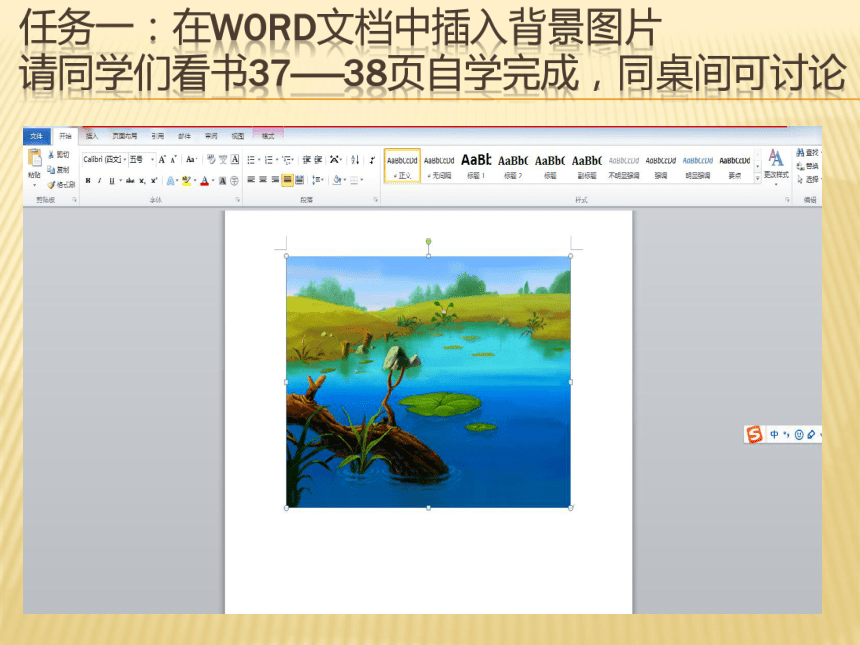Open the highlight color dropdown arrow

click(195, 180)
